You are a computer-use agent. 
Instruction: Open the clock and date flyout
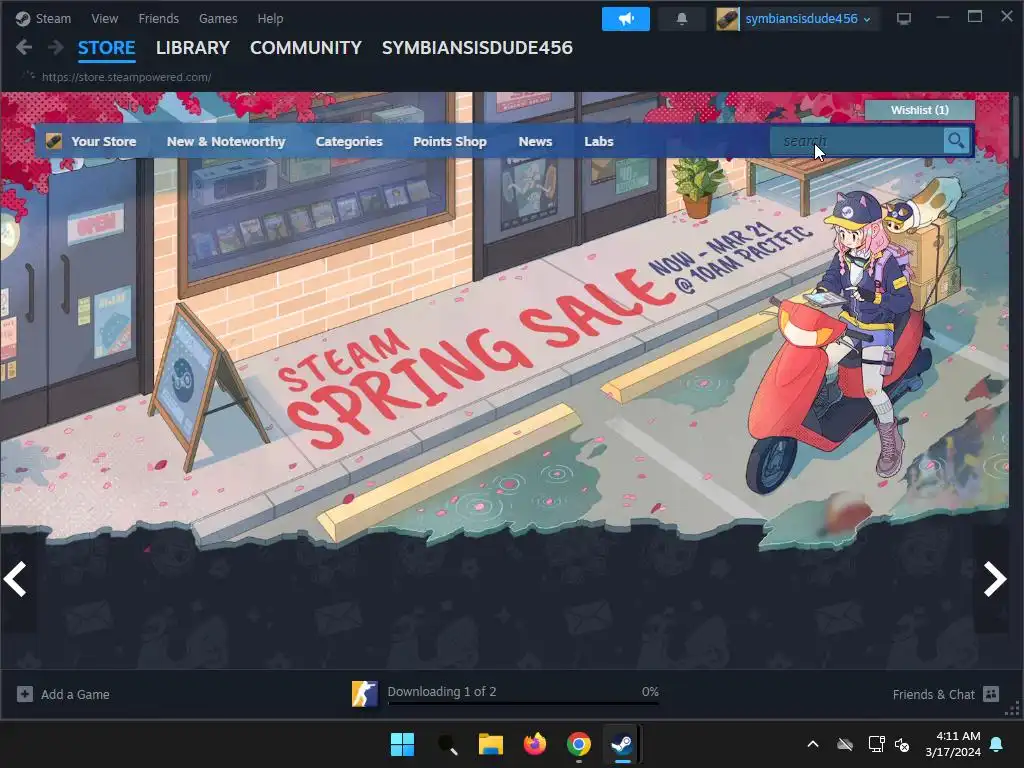click(x=953, y=744)
